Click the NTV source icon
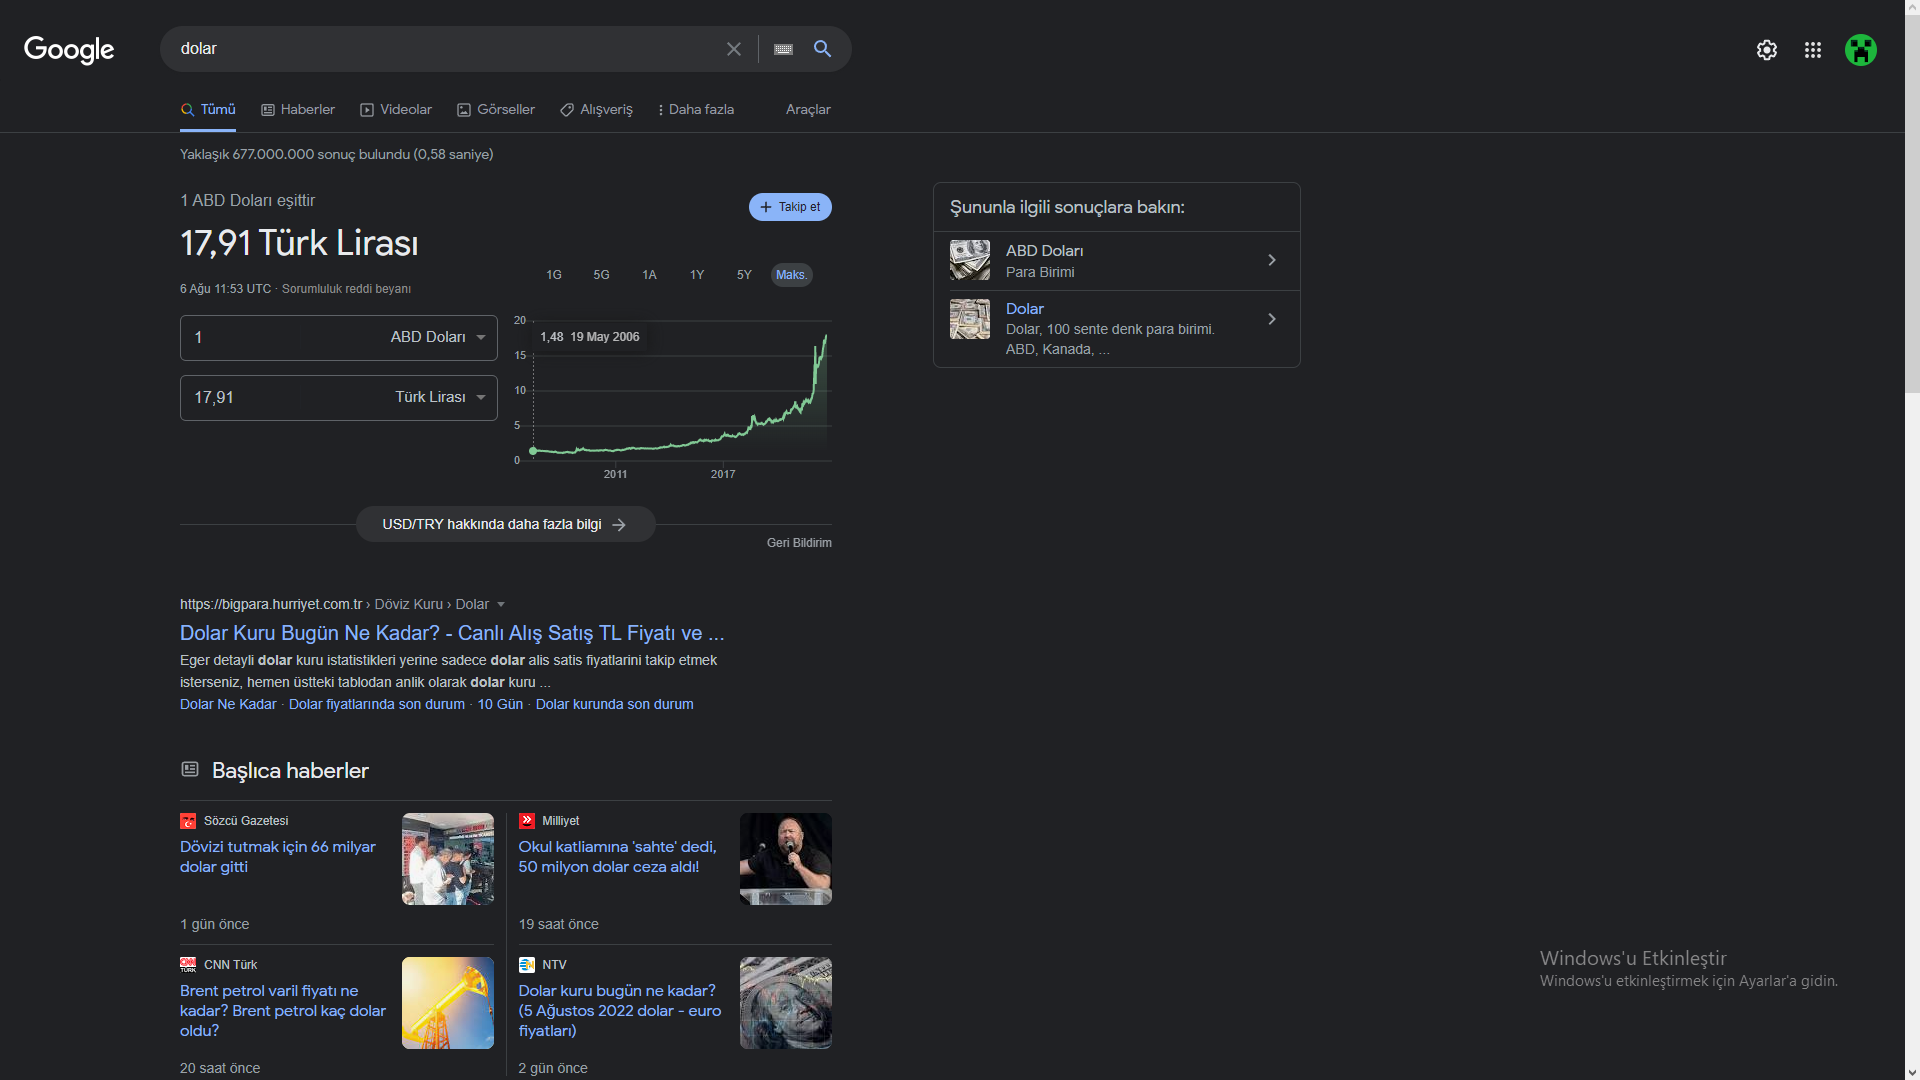 coord(527,965)
